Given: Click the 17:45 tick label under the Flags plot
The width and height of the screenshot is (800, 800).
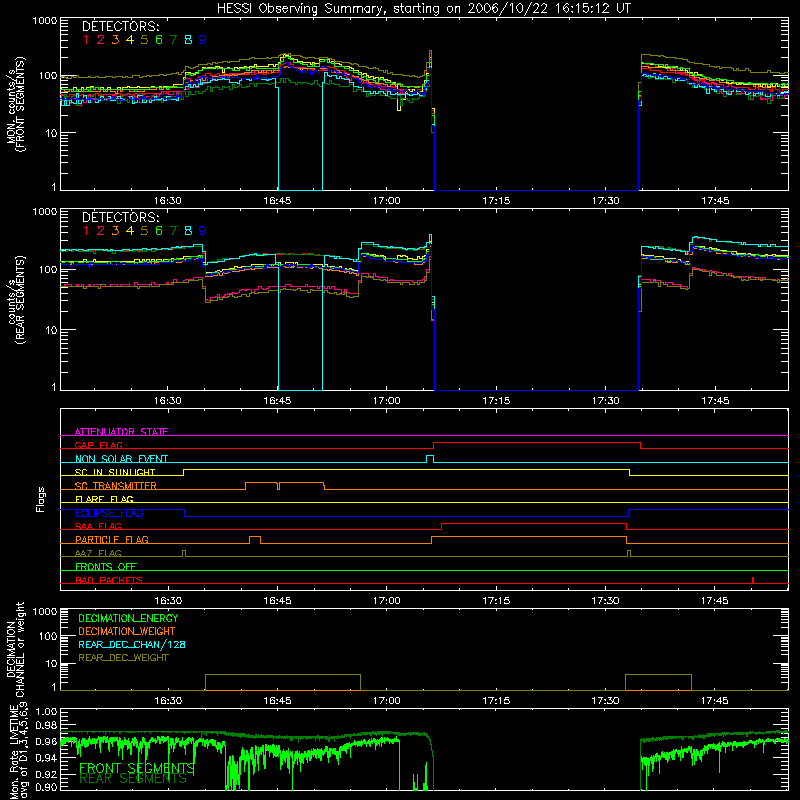Looking at the screenshot, I should tap(715, 601).
